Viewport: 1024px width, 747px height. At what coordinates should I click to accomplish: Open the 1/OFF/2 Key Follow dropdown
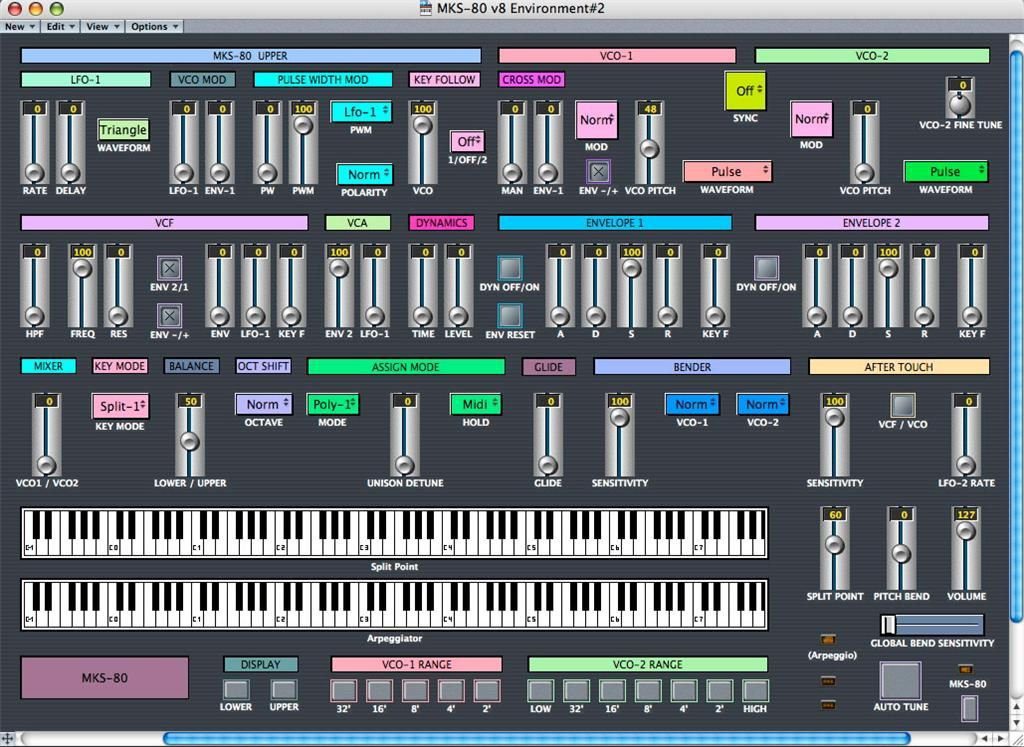coord(467,142)
